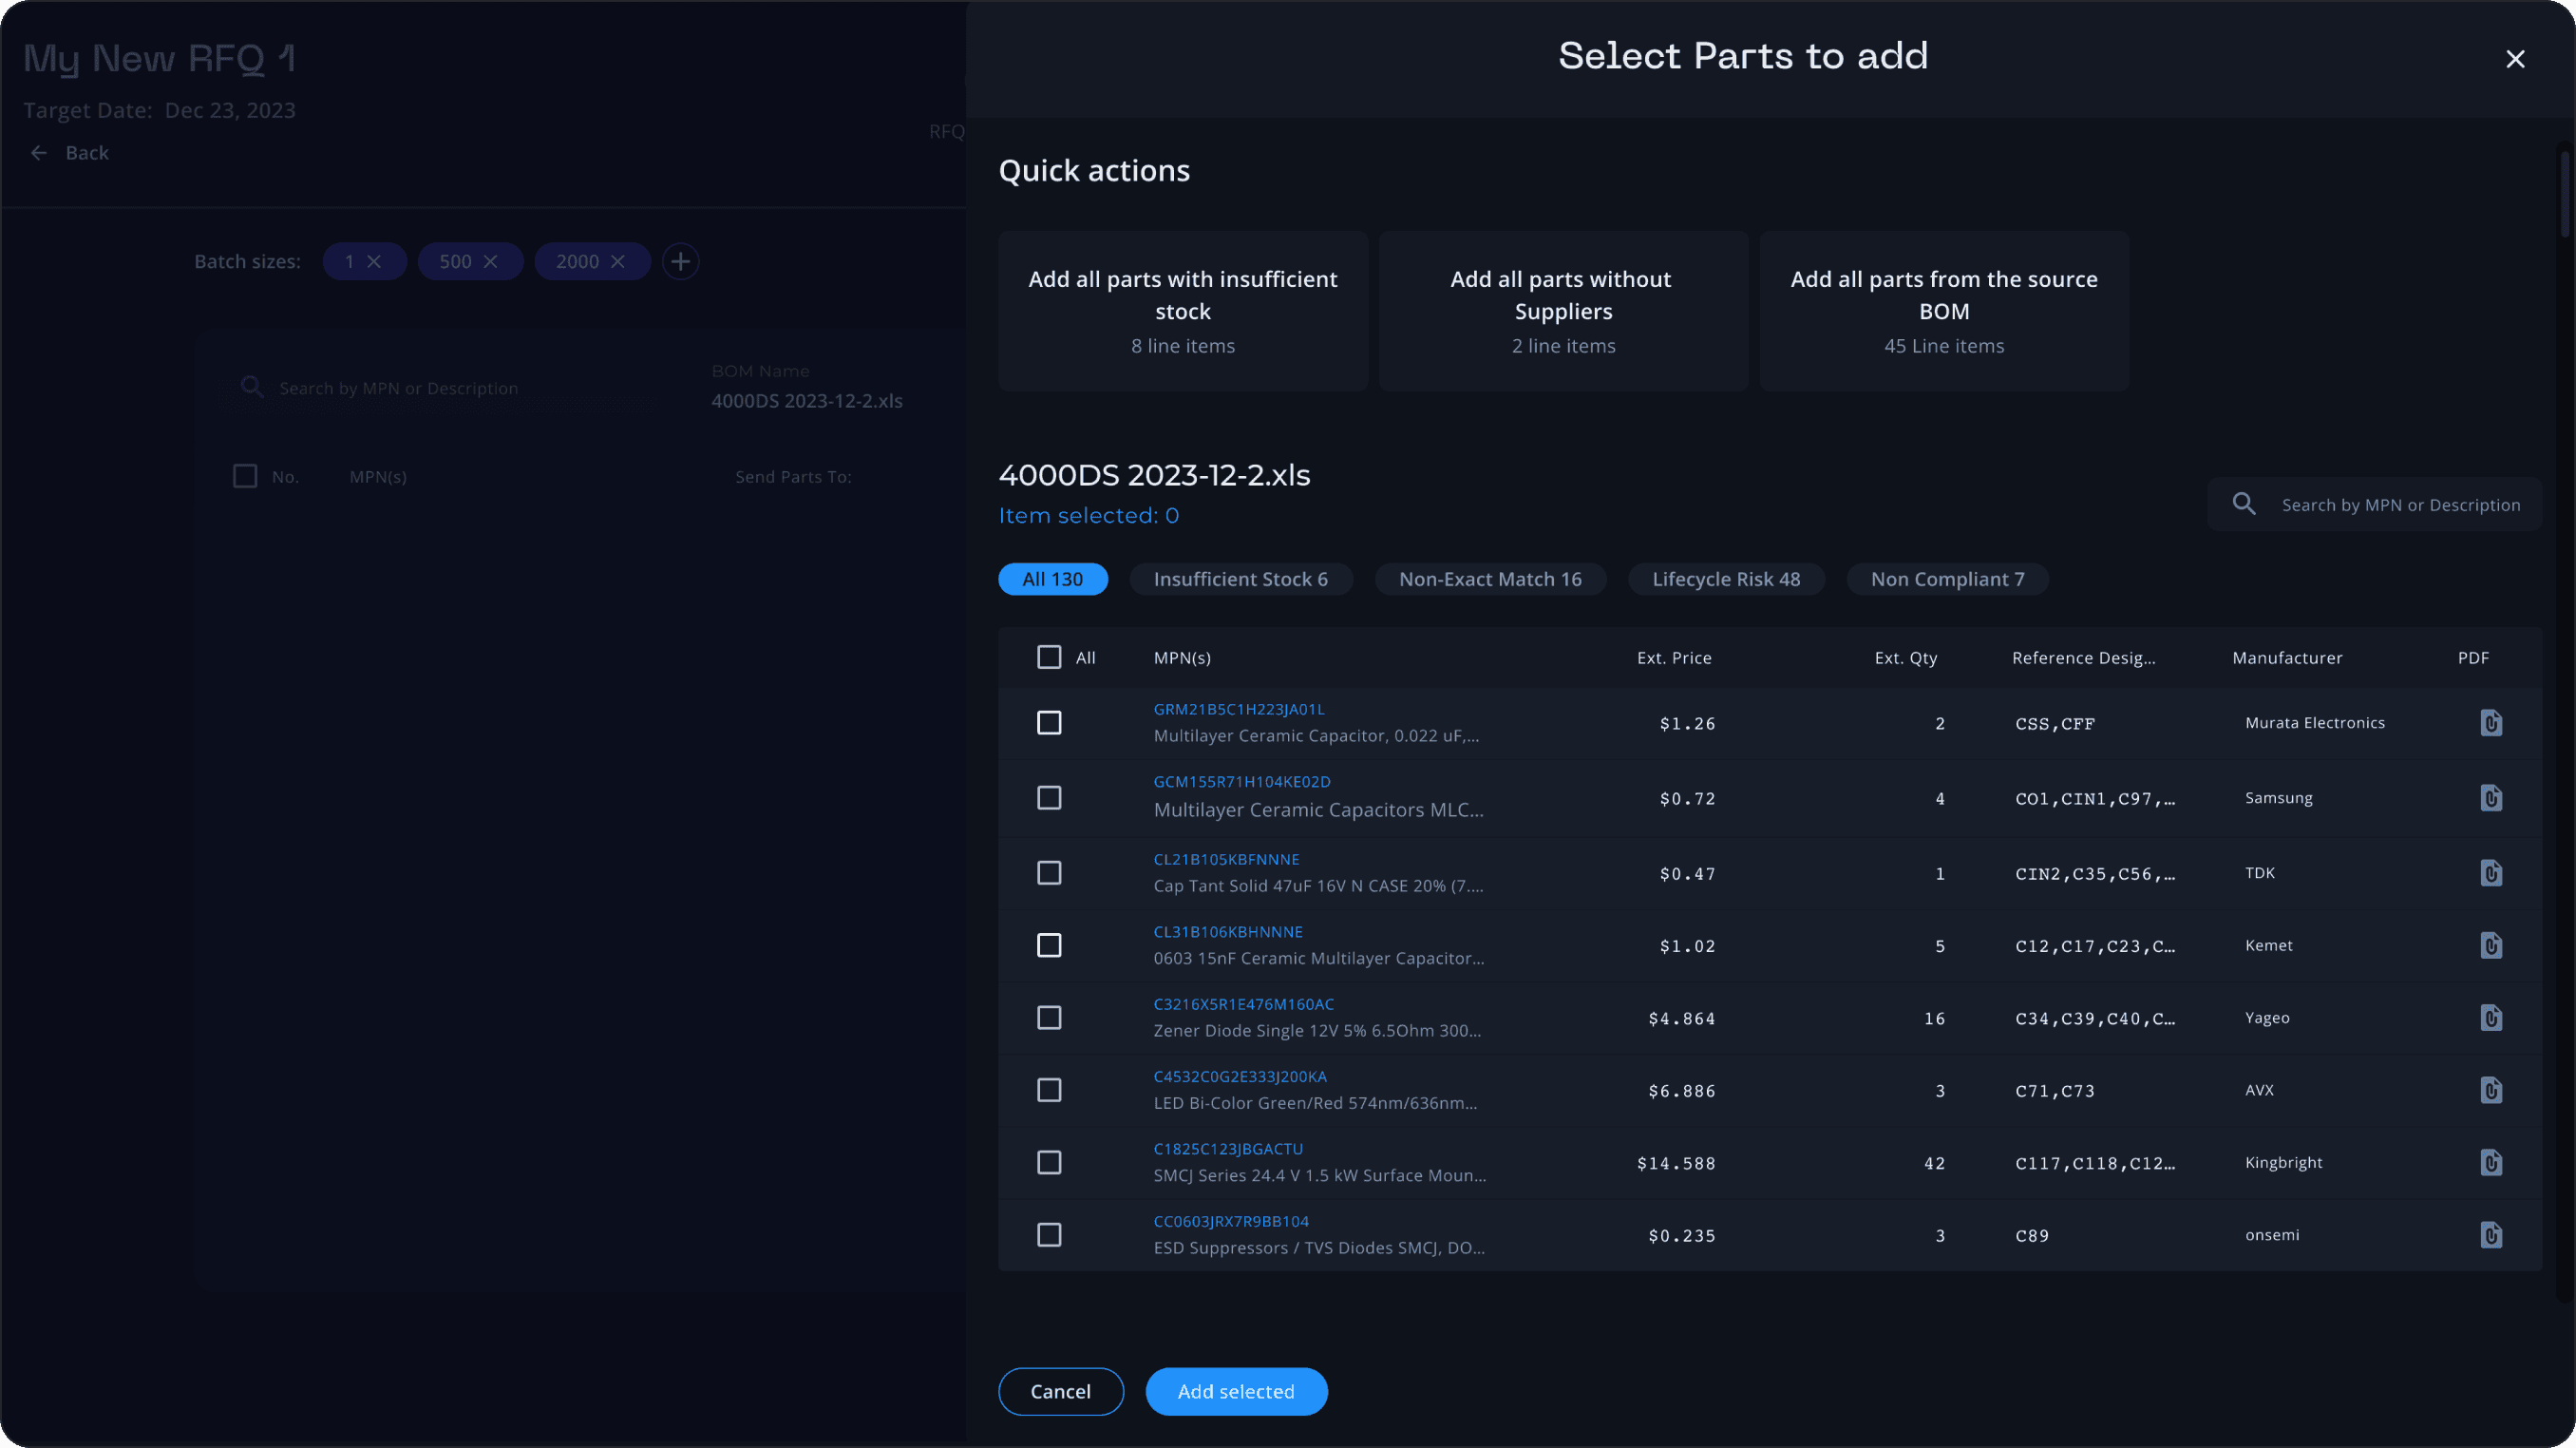Open part link GCM155R71H104KE02D
Screen dimensions: 2576x1448
pos(1242,782)
